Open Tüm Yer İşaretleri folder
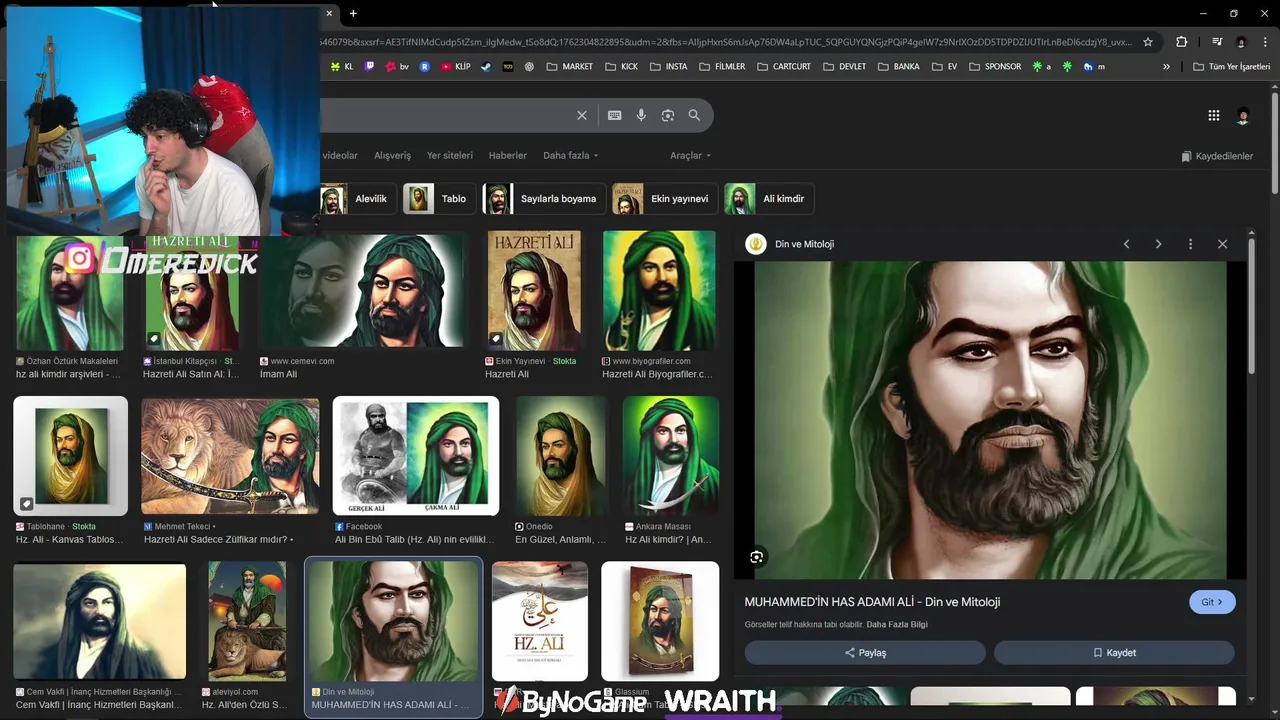Viewport: 1280px width, 720px height. 1231,67
